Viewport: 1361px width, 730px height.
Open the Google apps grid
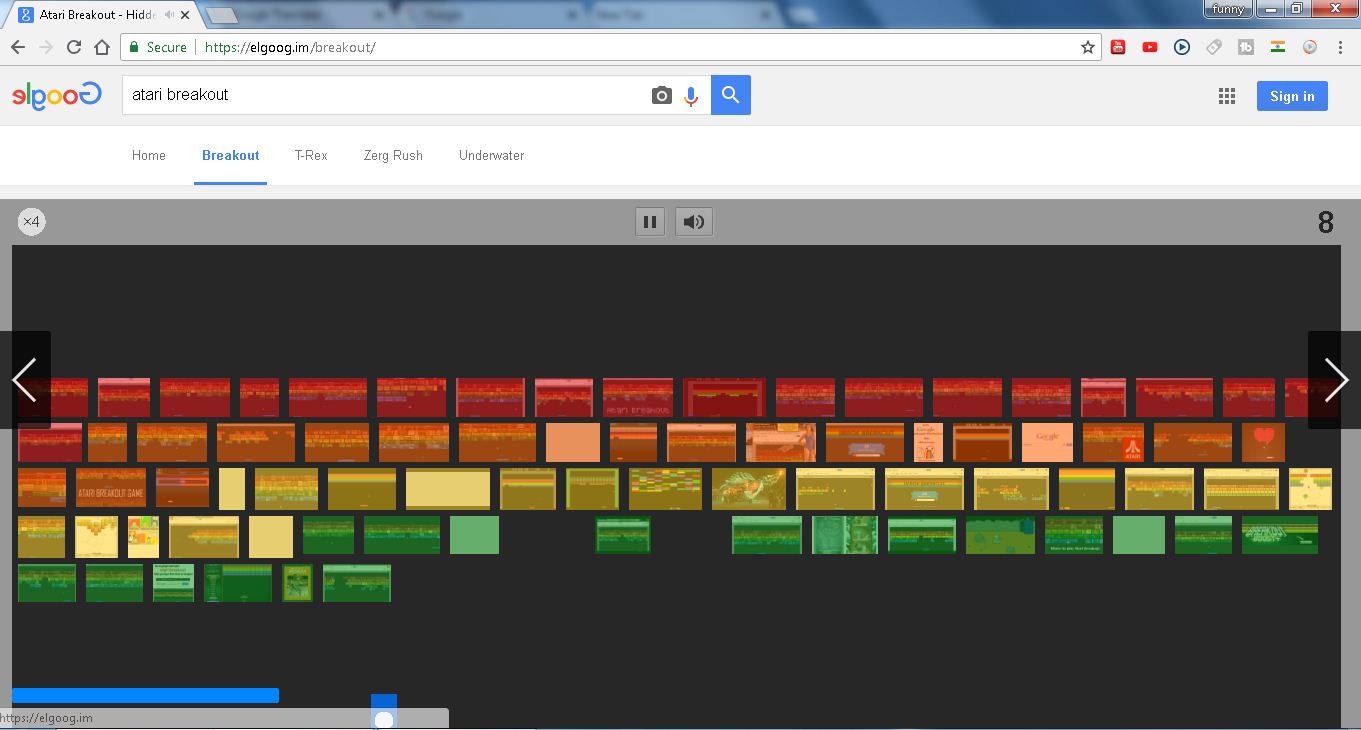click(1227, 96)
